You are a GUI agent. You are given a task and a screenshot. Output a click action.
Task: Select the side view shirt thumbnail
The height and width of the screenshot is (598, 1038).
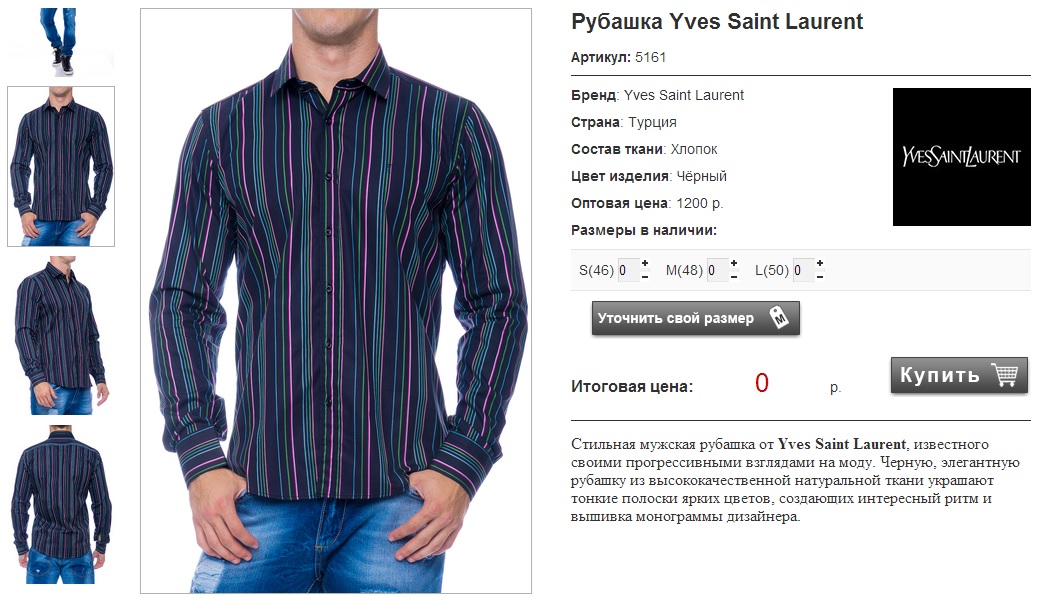[x=61, y=336]
